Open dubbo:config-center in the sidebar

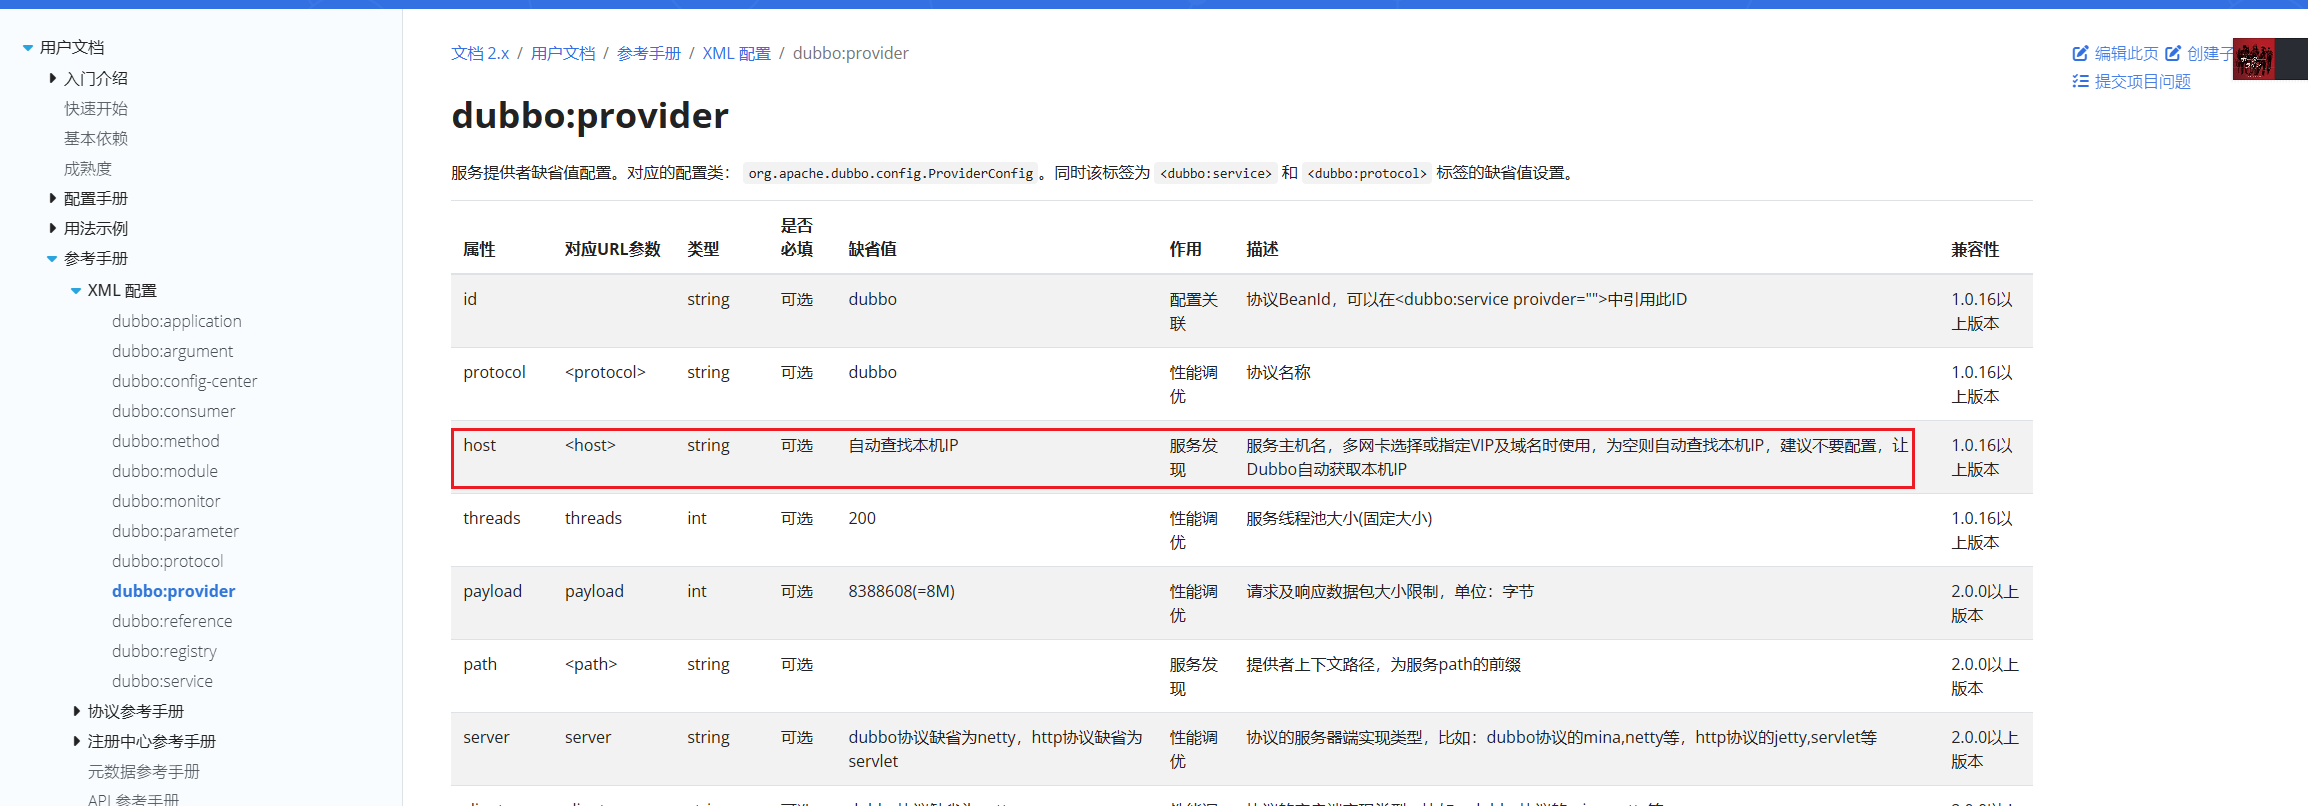tap(185, 381)
